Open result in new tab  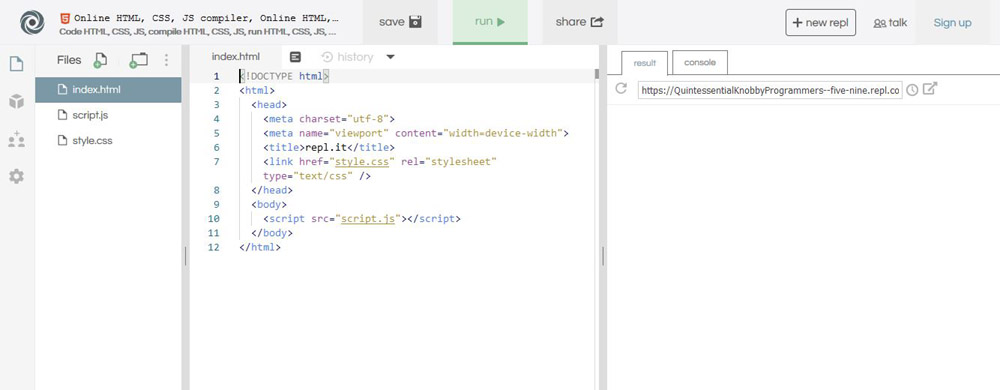tap(930, 89)
